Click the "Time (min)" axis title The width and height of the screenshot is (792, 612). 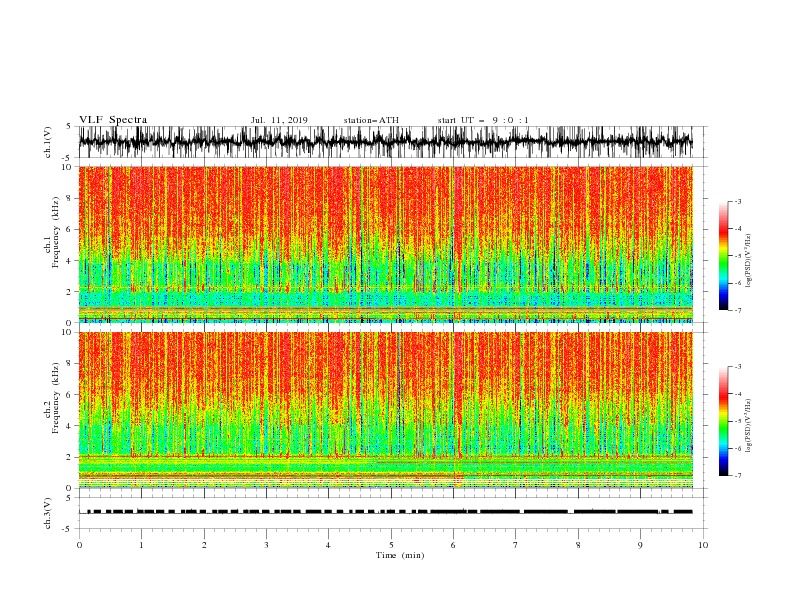[400, 555]
